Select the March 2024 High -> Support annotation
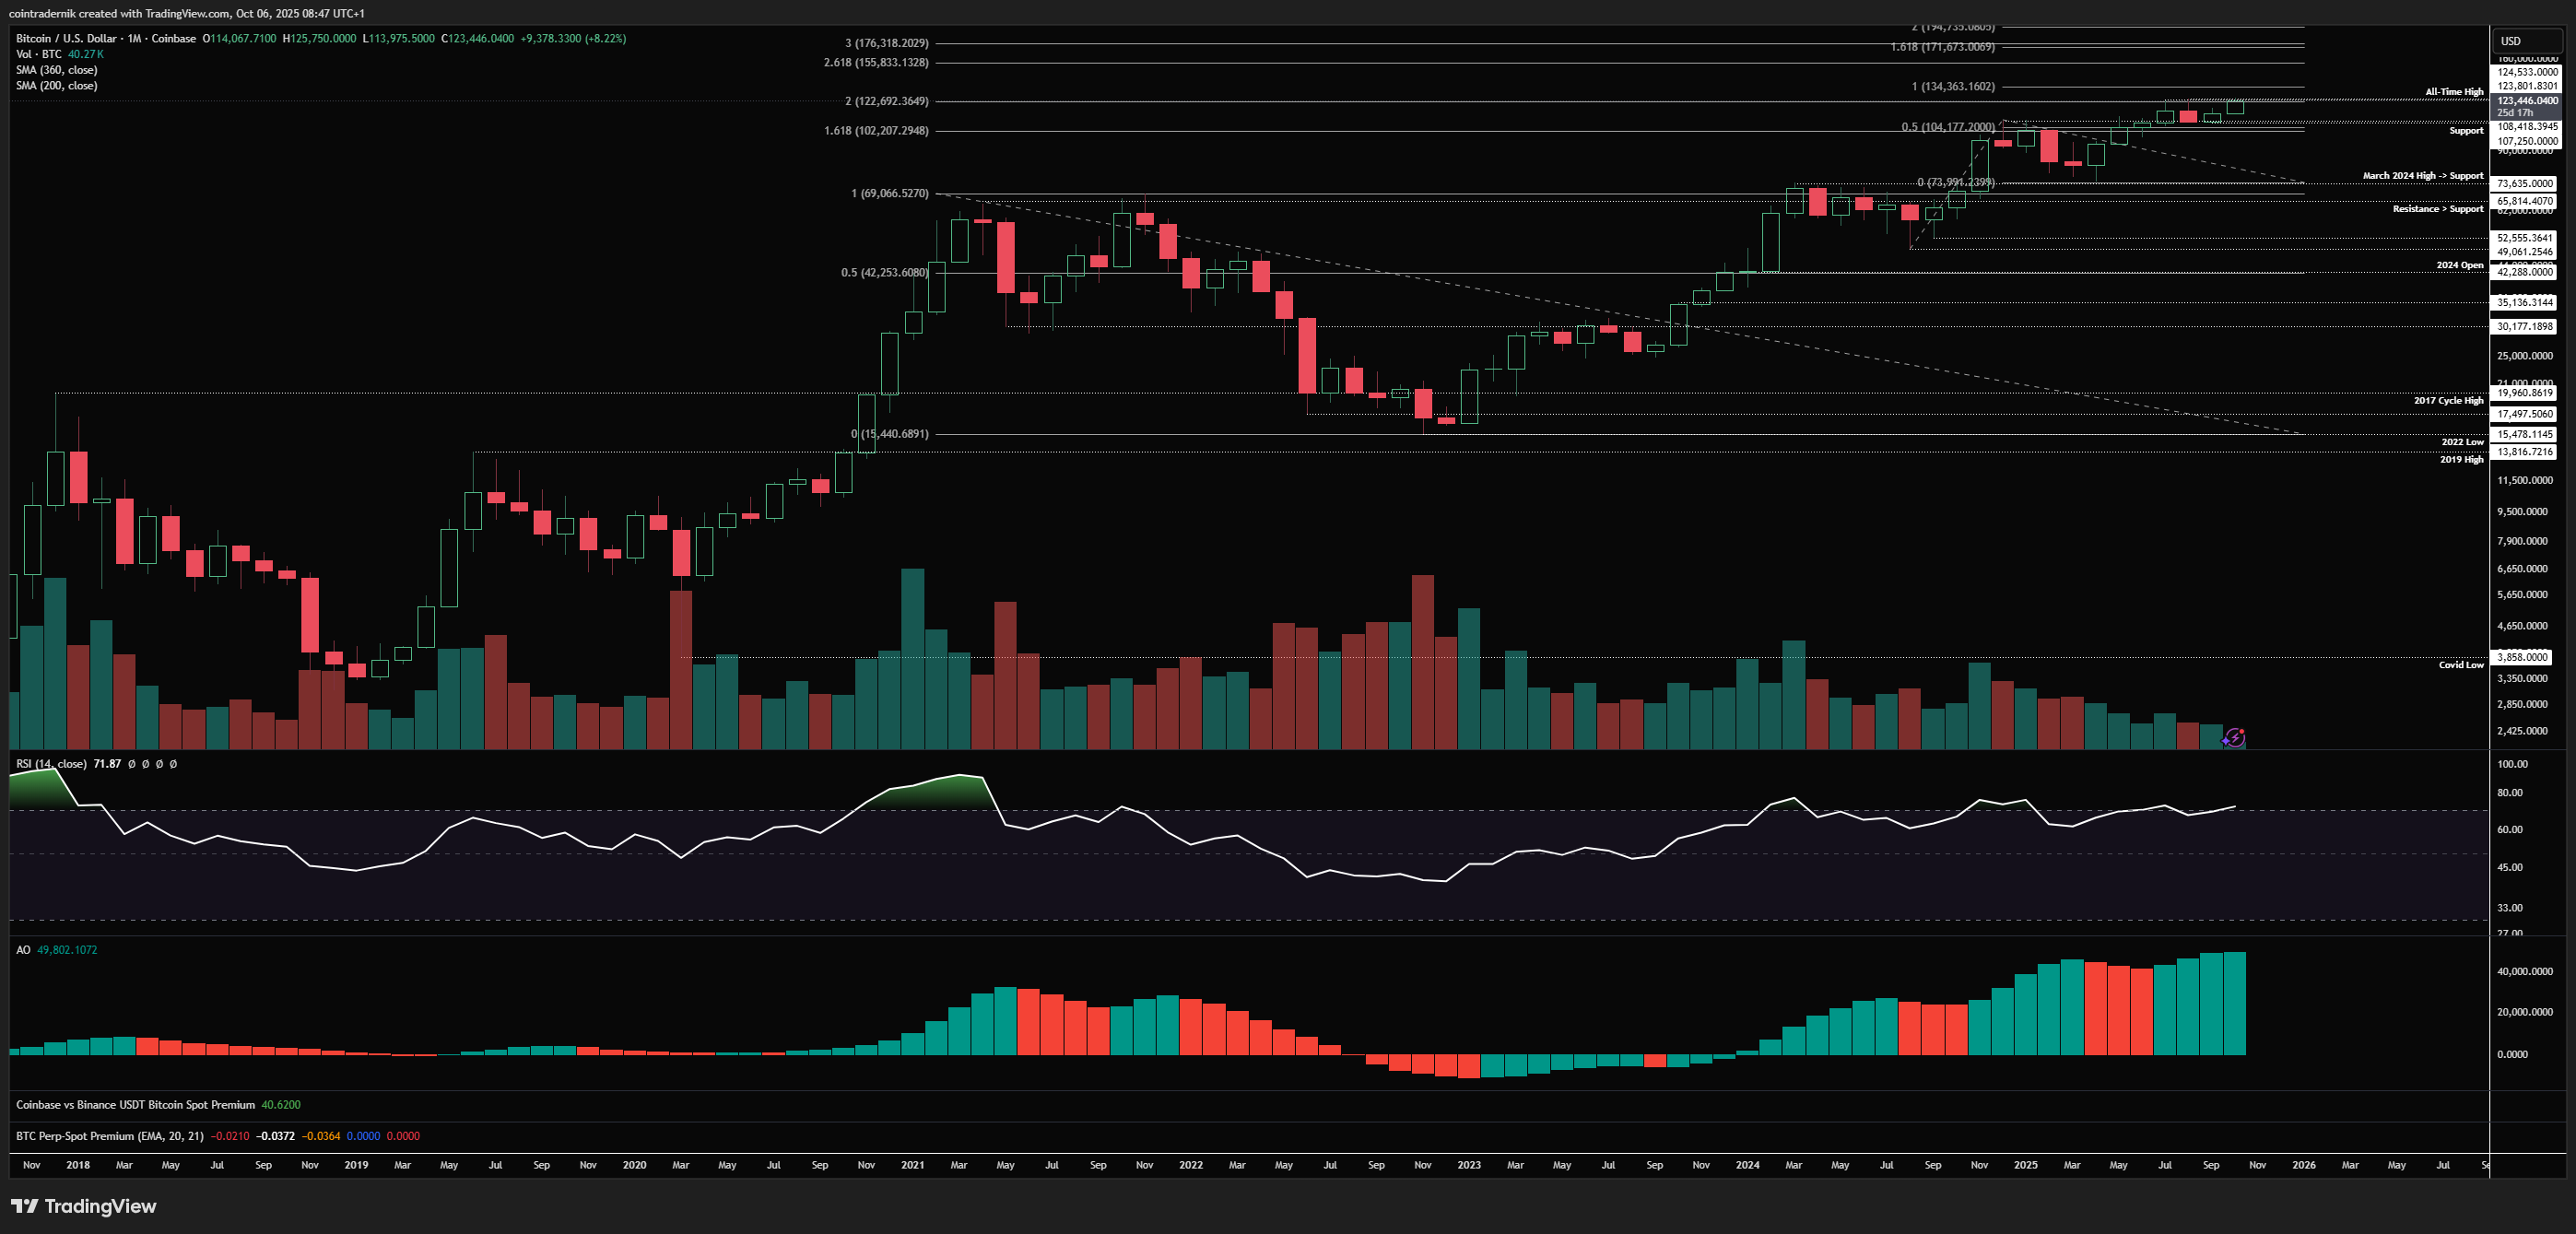 click(2422, 176)
